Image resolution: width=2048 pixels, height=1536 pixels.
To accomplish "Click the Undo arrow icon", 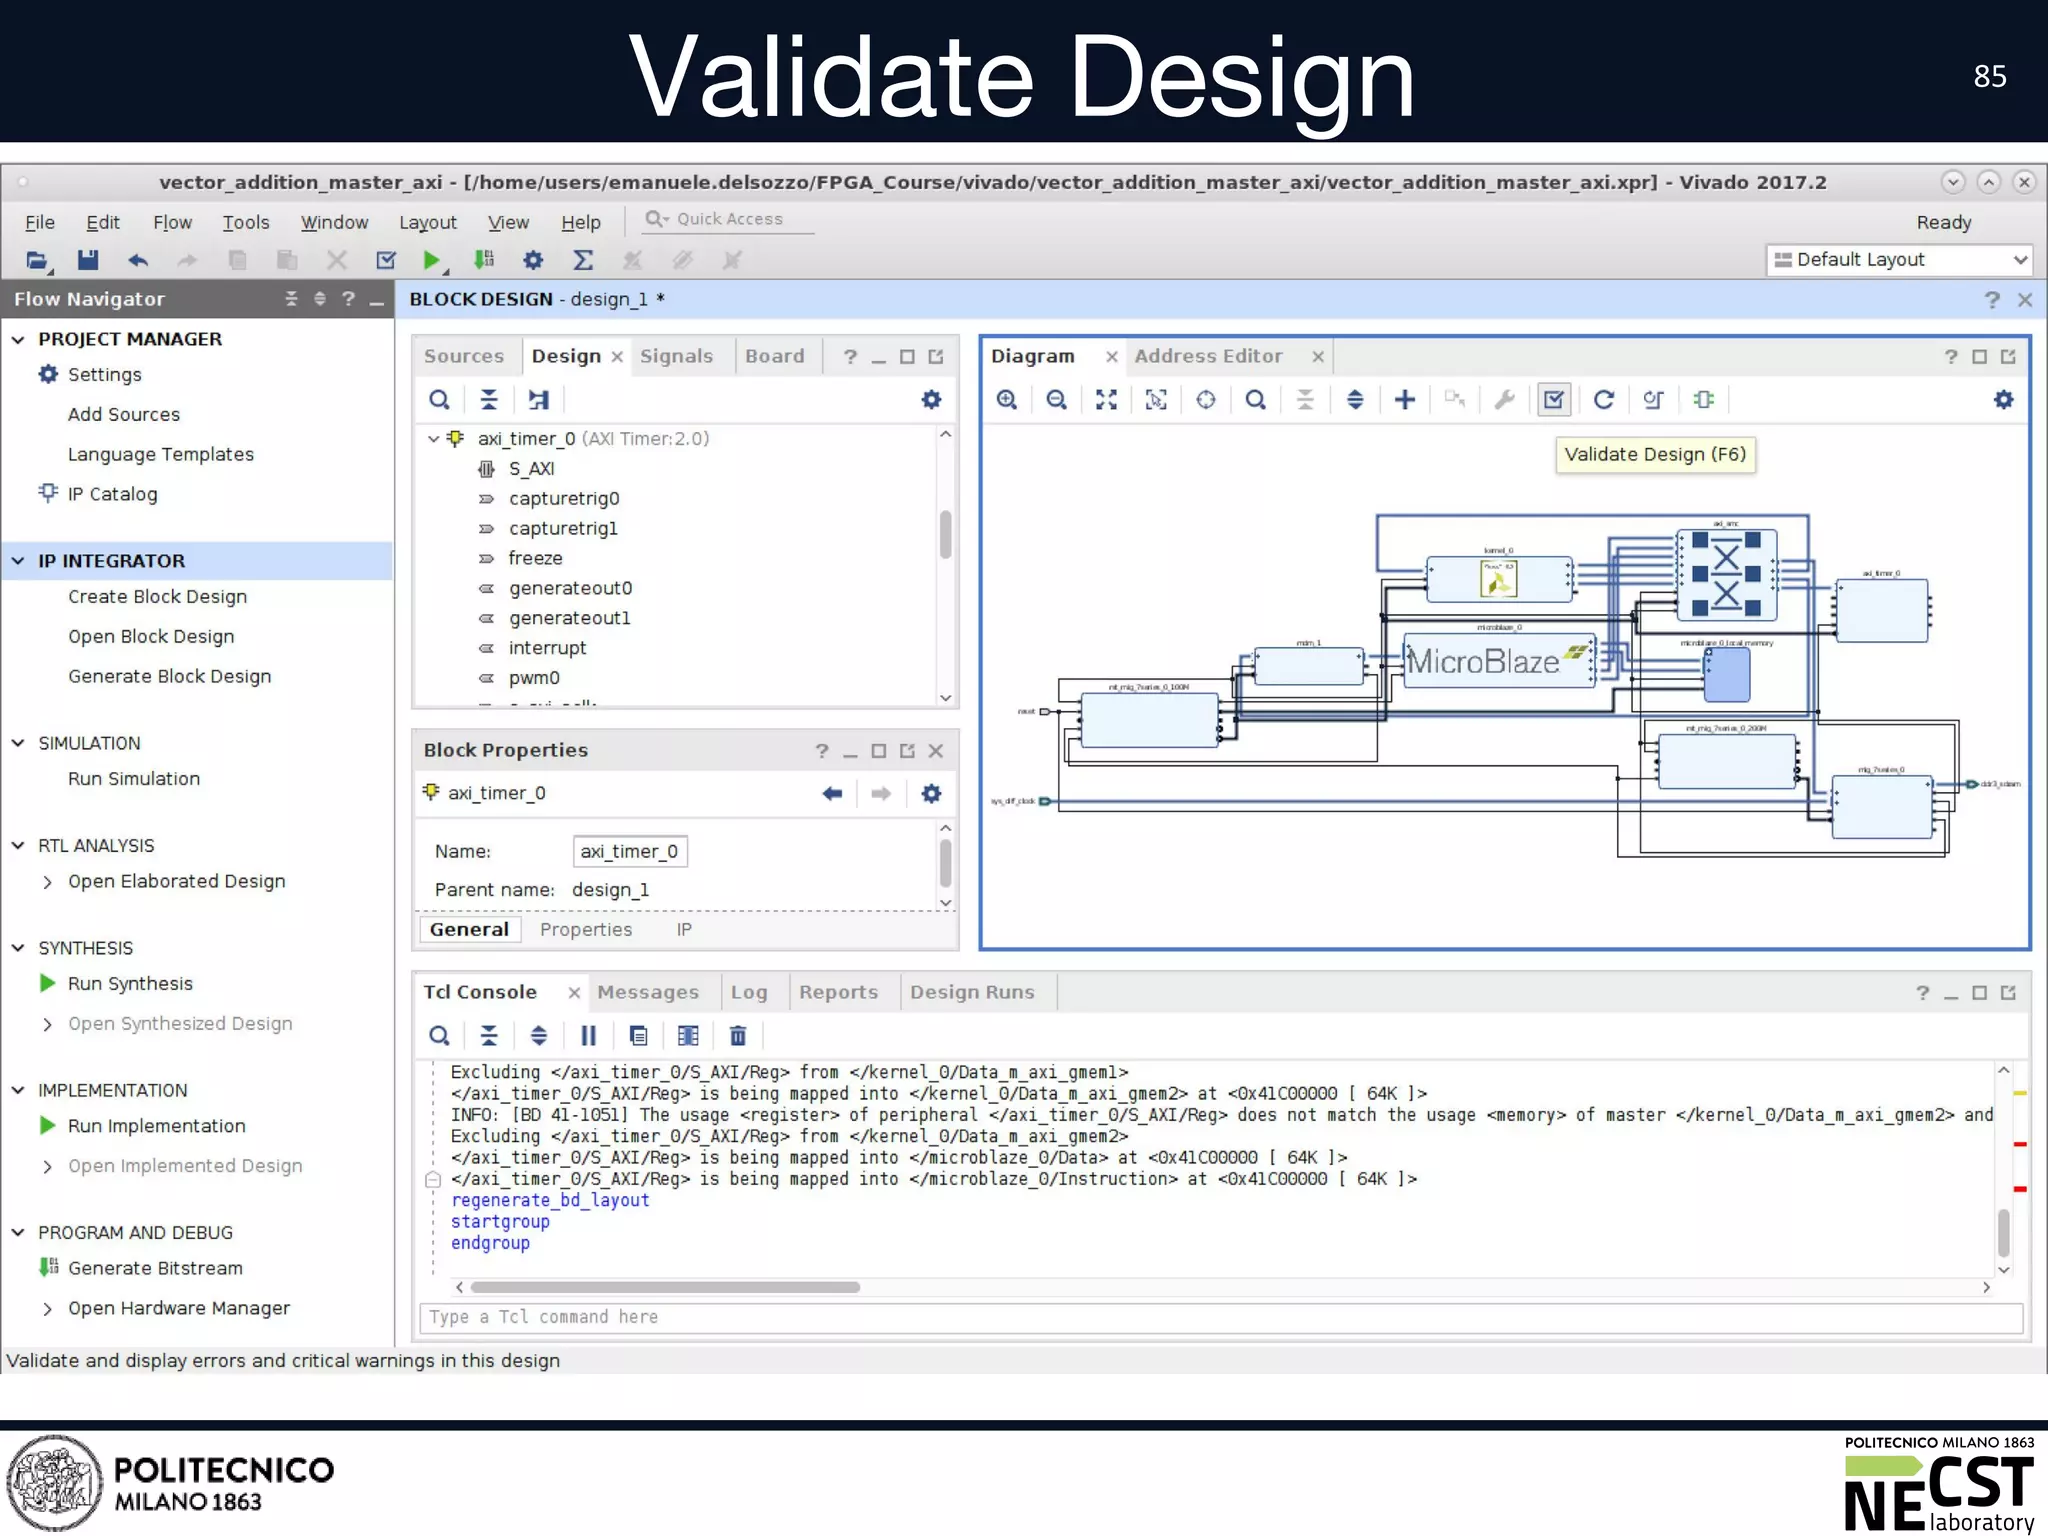I will pyautogui.click(x=138, y=261).
